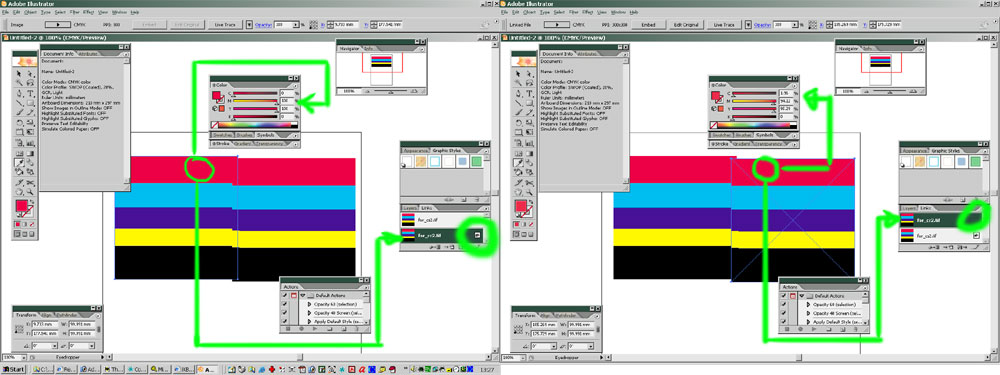This screenshot has height=375, width=1000.
Task: Open the Effect menu in left window
Action: click(88, 11)
